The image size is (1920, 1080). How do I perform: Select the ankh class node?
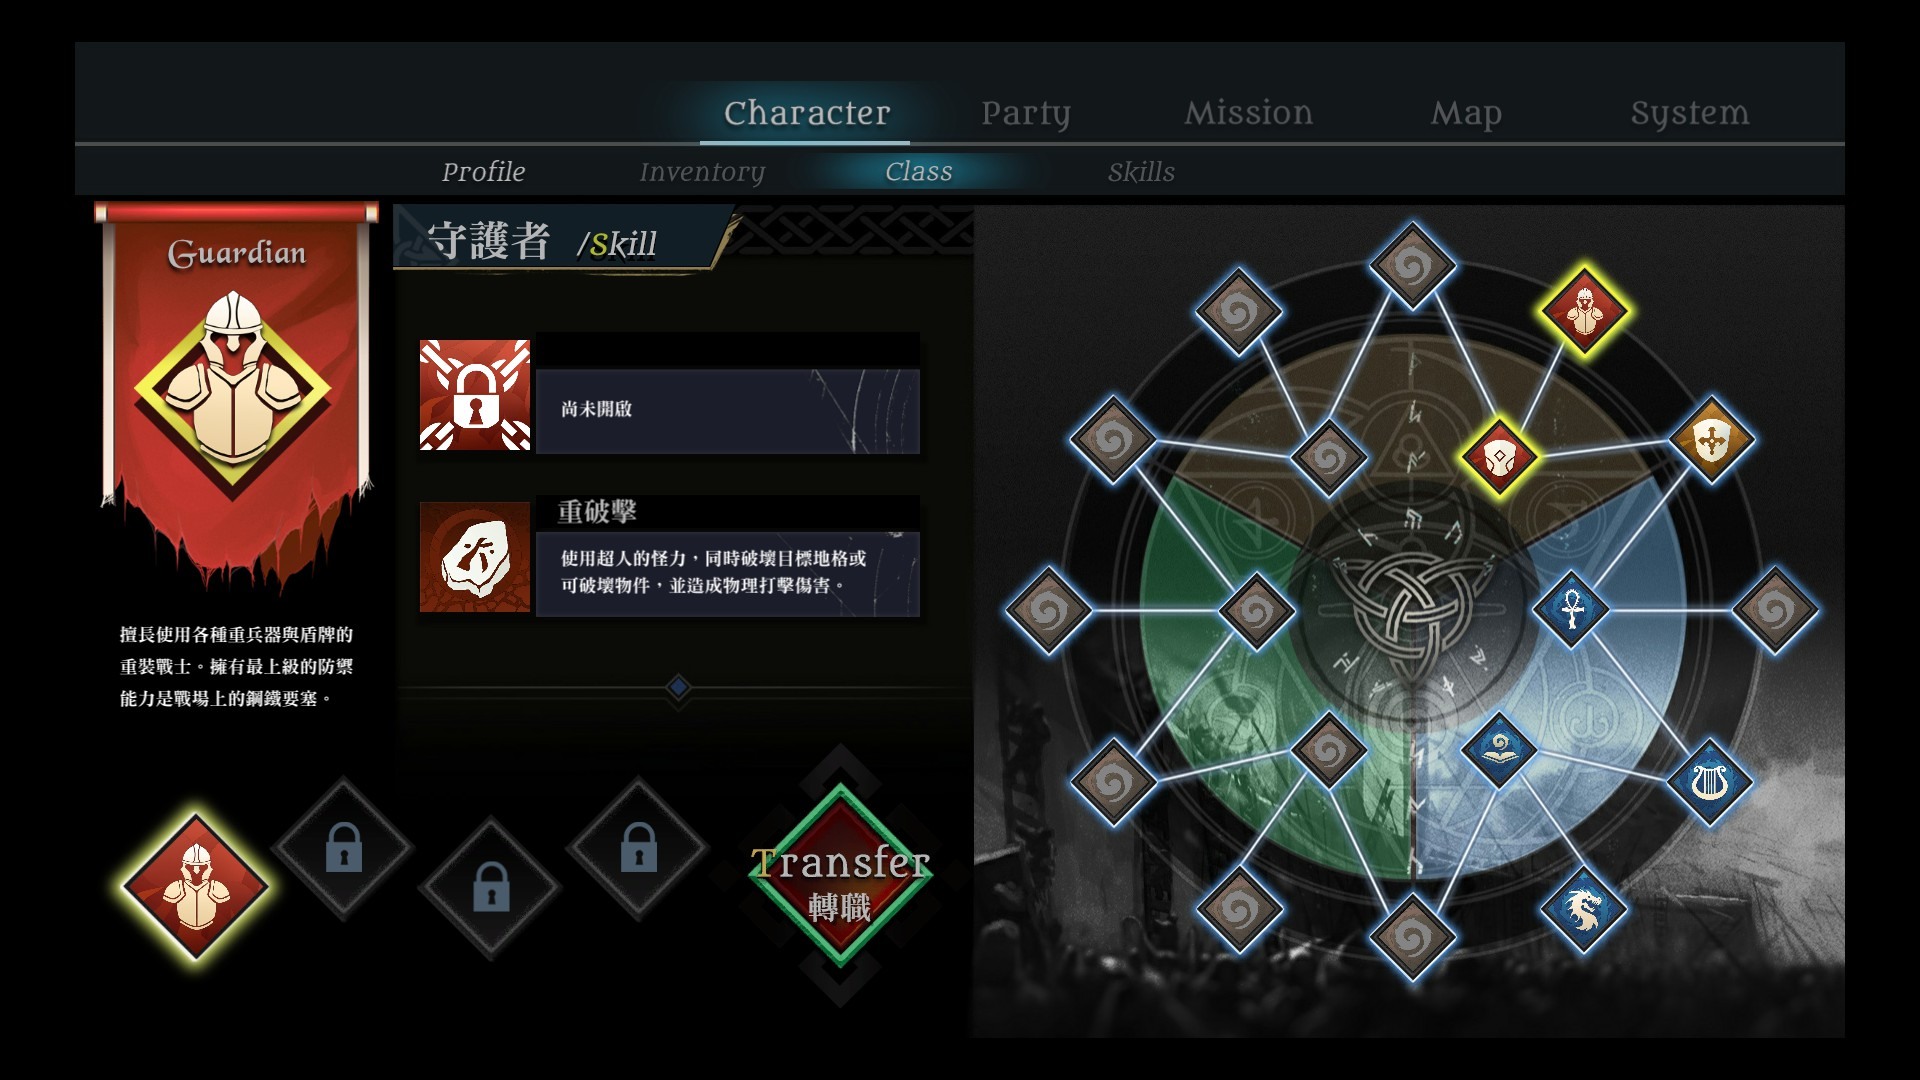coord(1570,608)
